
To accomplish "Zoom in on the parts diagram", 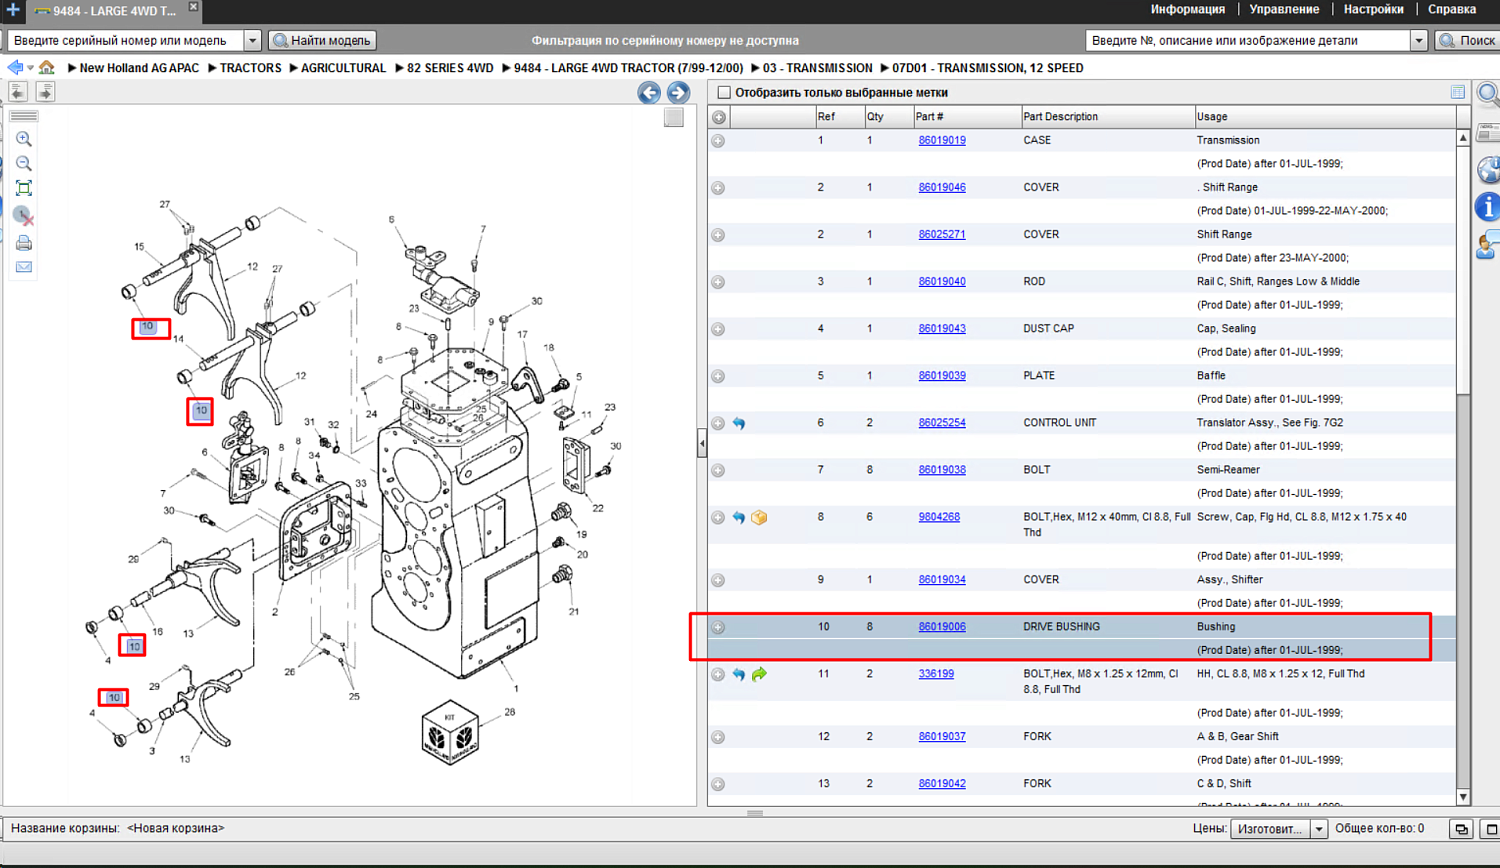I will coord(24,140).
